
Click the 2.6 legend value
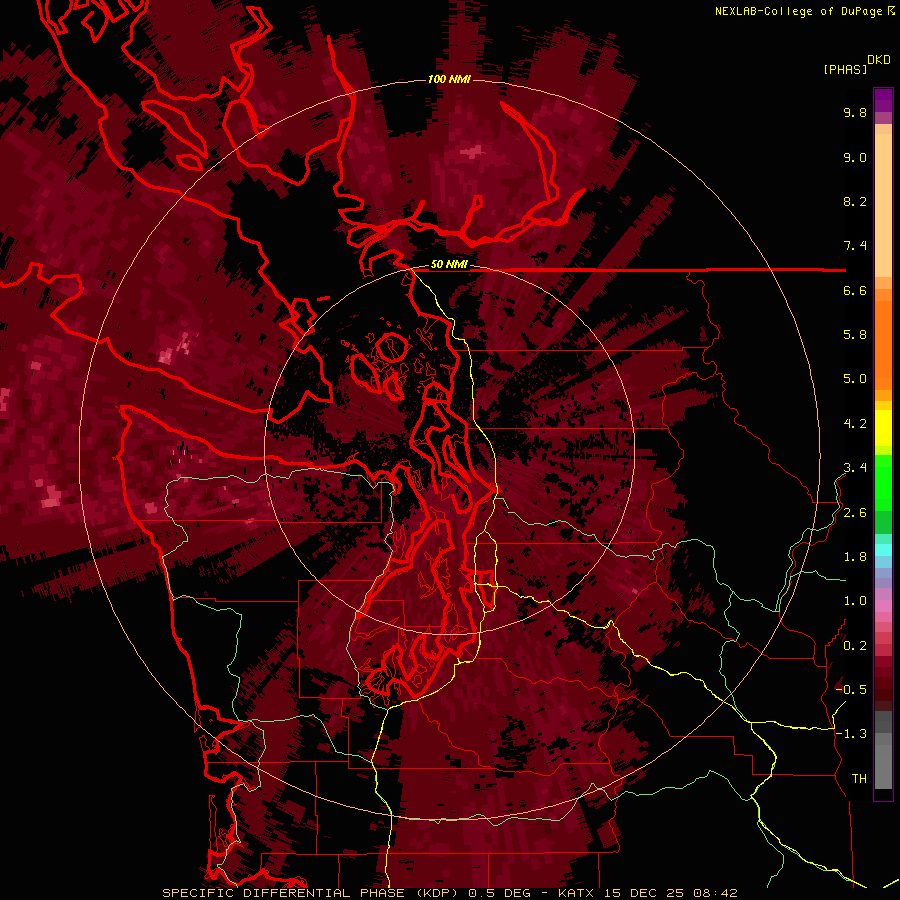pyautogui.click(x=855, y=513)
